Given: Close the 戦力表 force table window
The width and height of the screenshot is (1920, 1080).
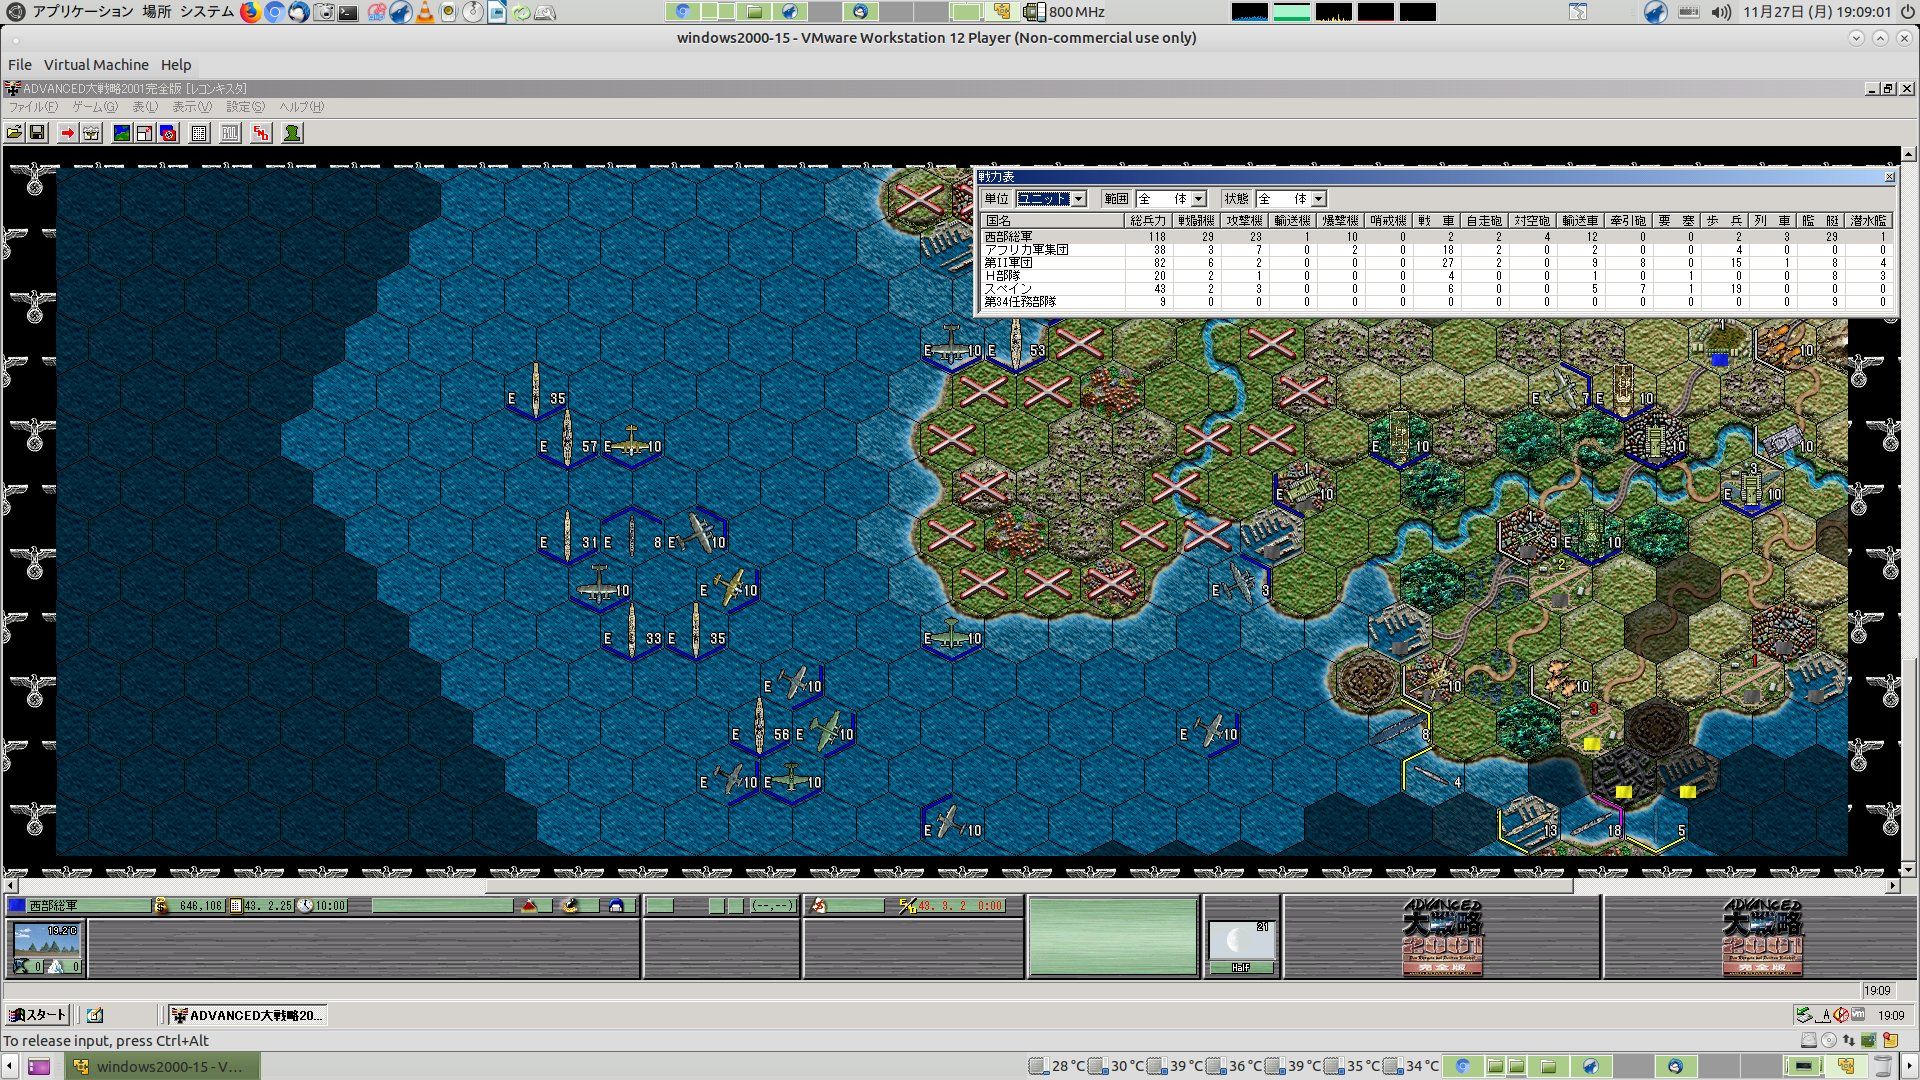Looking at the screenshot, I should tap(1889, 177).
